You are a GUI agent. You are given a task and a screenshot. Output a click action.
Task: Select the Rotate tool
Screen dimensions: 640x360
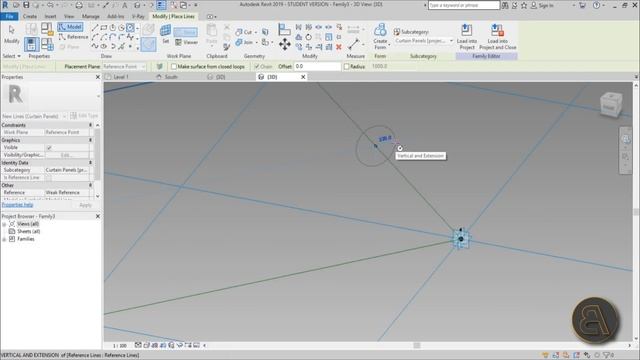click(309, 37)
